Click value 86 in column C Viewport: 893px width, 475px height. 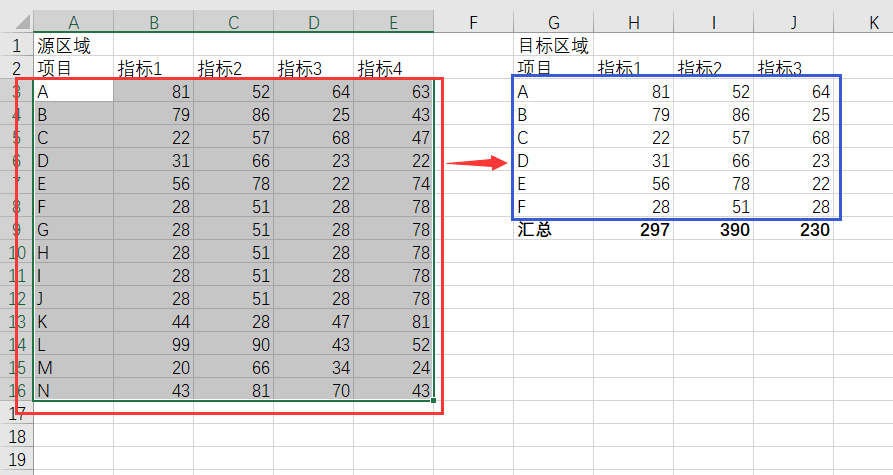click(x=234, y=114)
